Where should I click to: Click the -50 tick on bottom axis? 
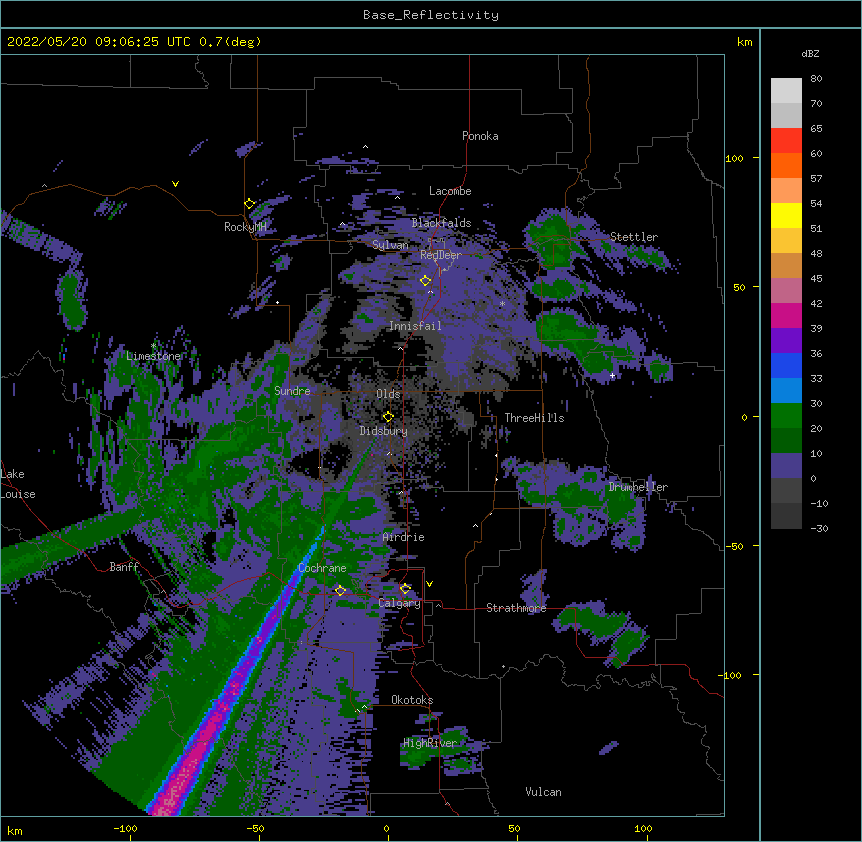pyautogui.click(x=255, y=829)
